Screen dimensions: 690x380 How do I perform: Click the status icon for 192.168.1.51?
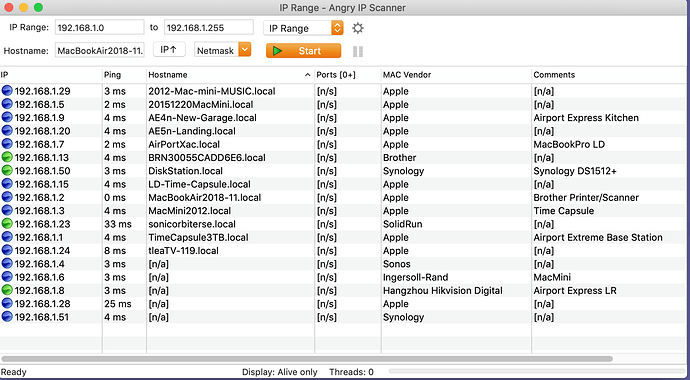pos(7,317)
